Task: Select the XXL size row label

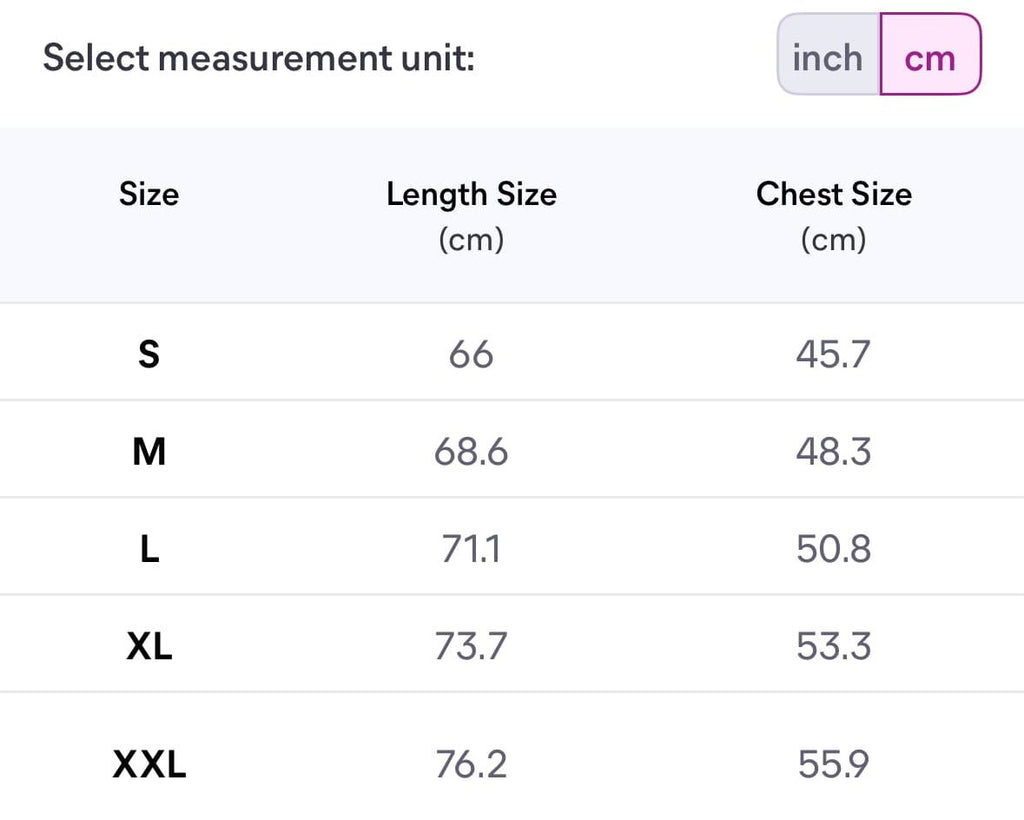Action: 149,765
